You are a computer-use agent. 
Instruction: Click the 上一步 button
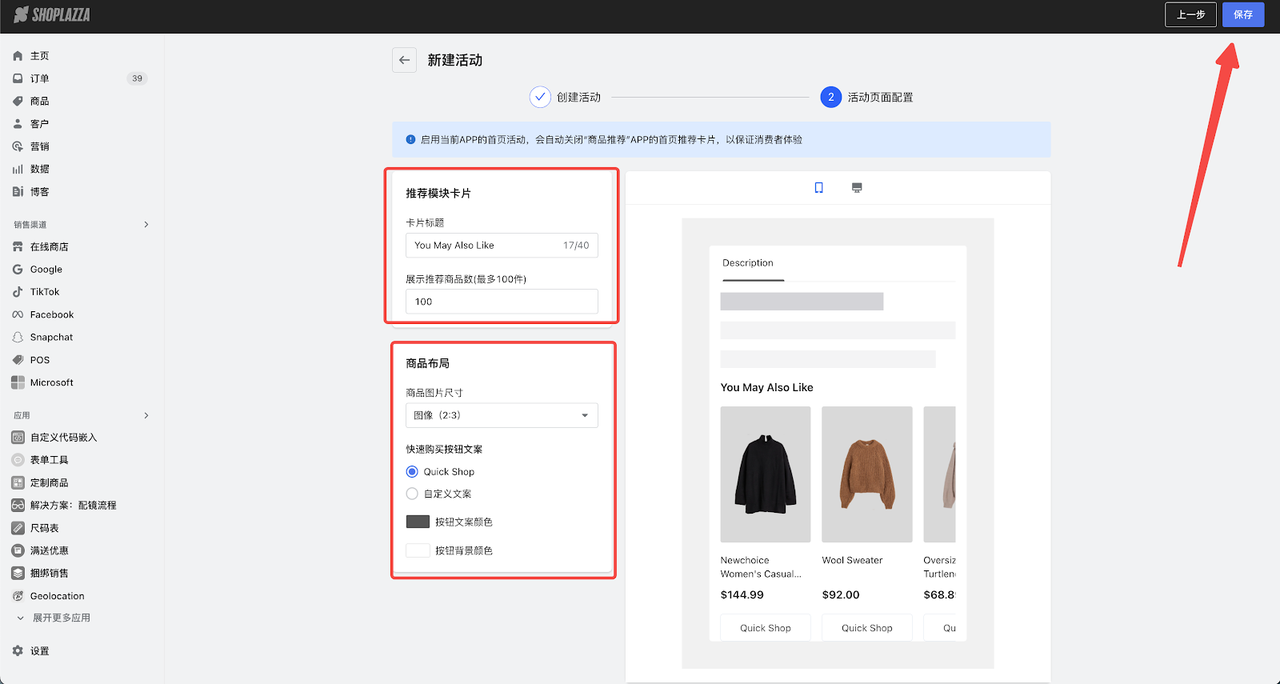tap(1190, 15)
